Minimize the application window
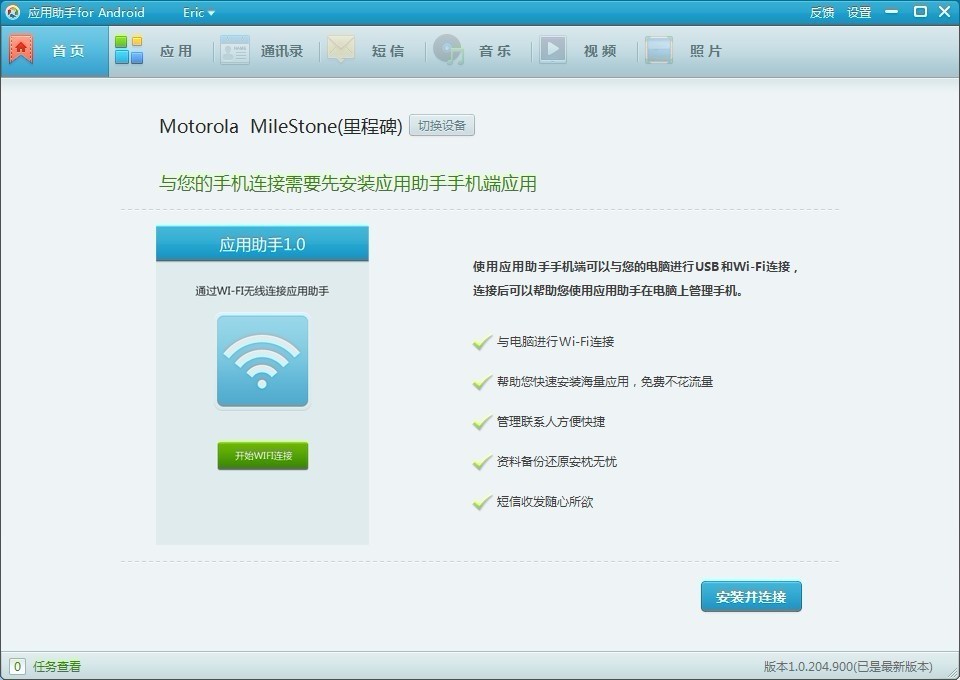The height and width of the screenshot is (680, 960). coord(891,12)
